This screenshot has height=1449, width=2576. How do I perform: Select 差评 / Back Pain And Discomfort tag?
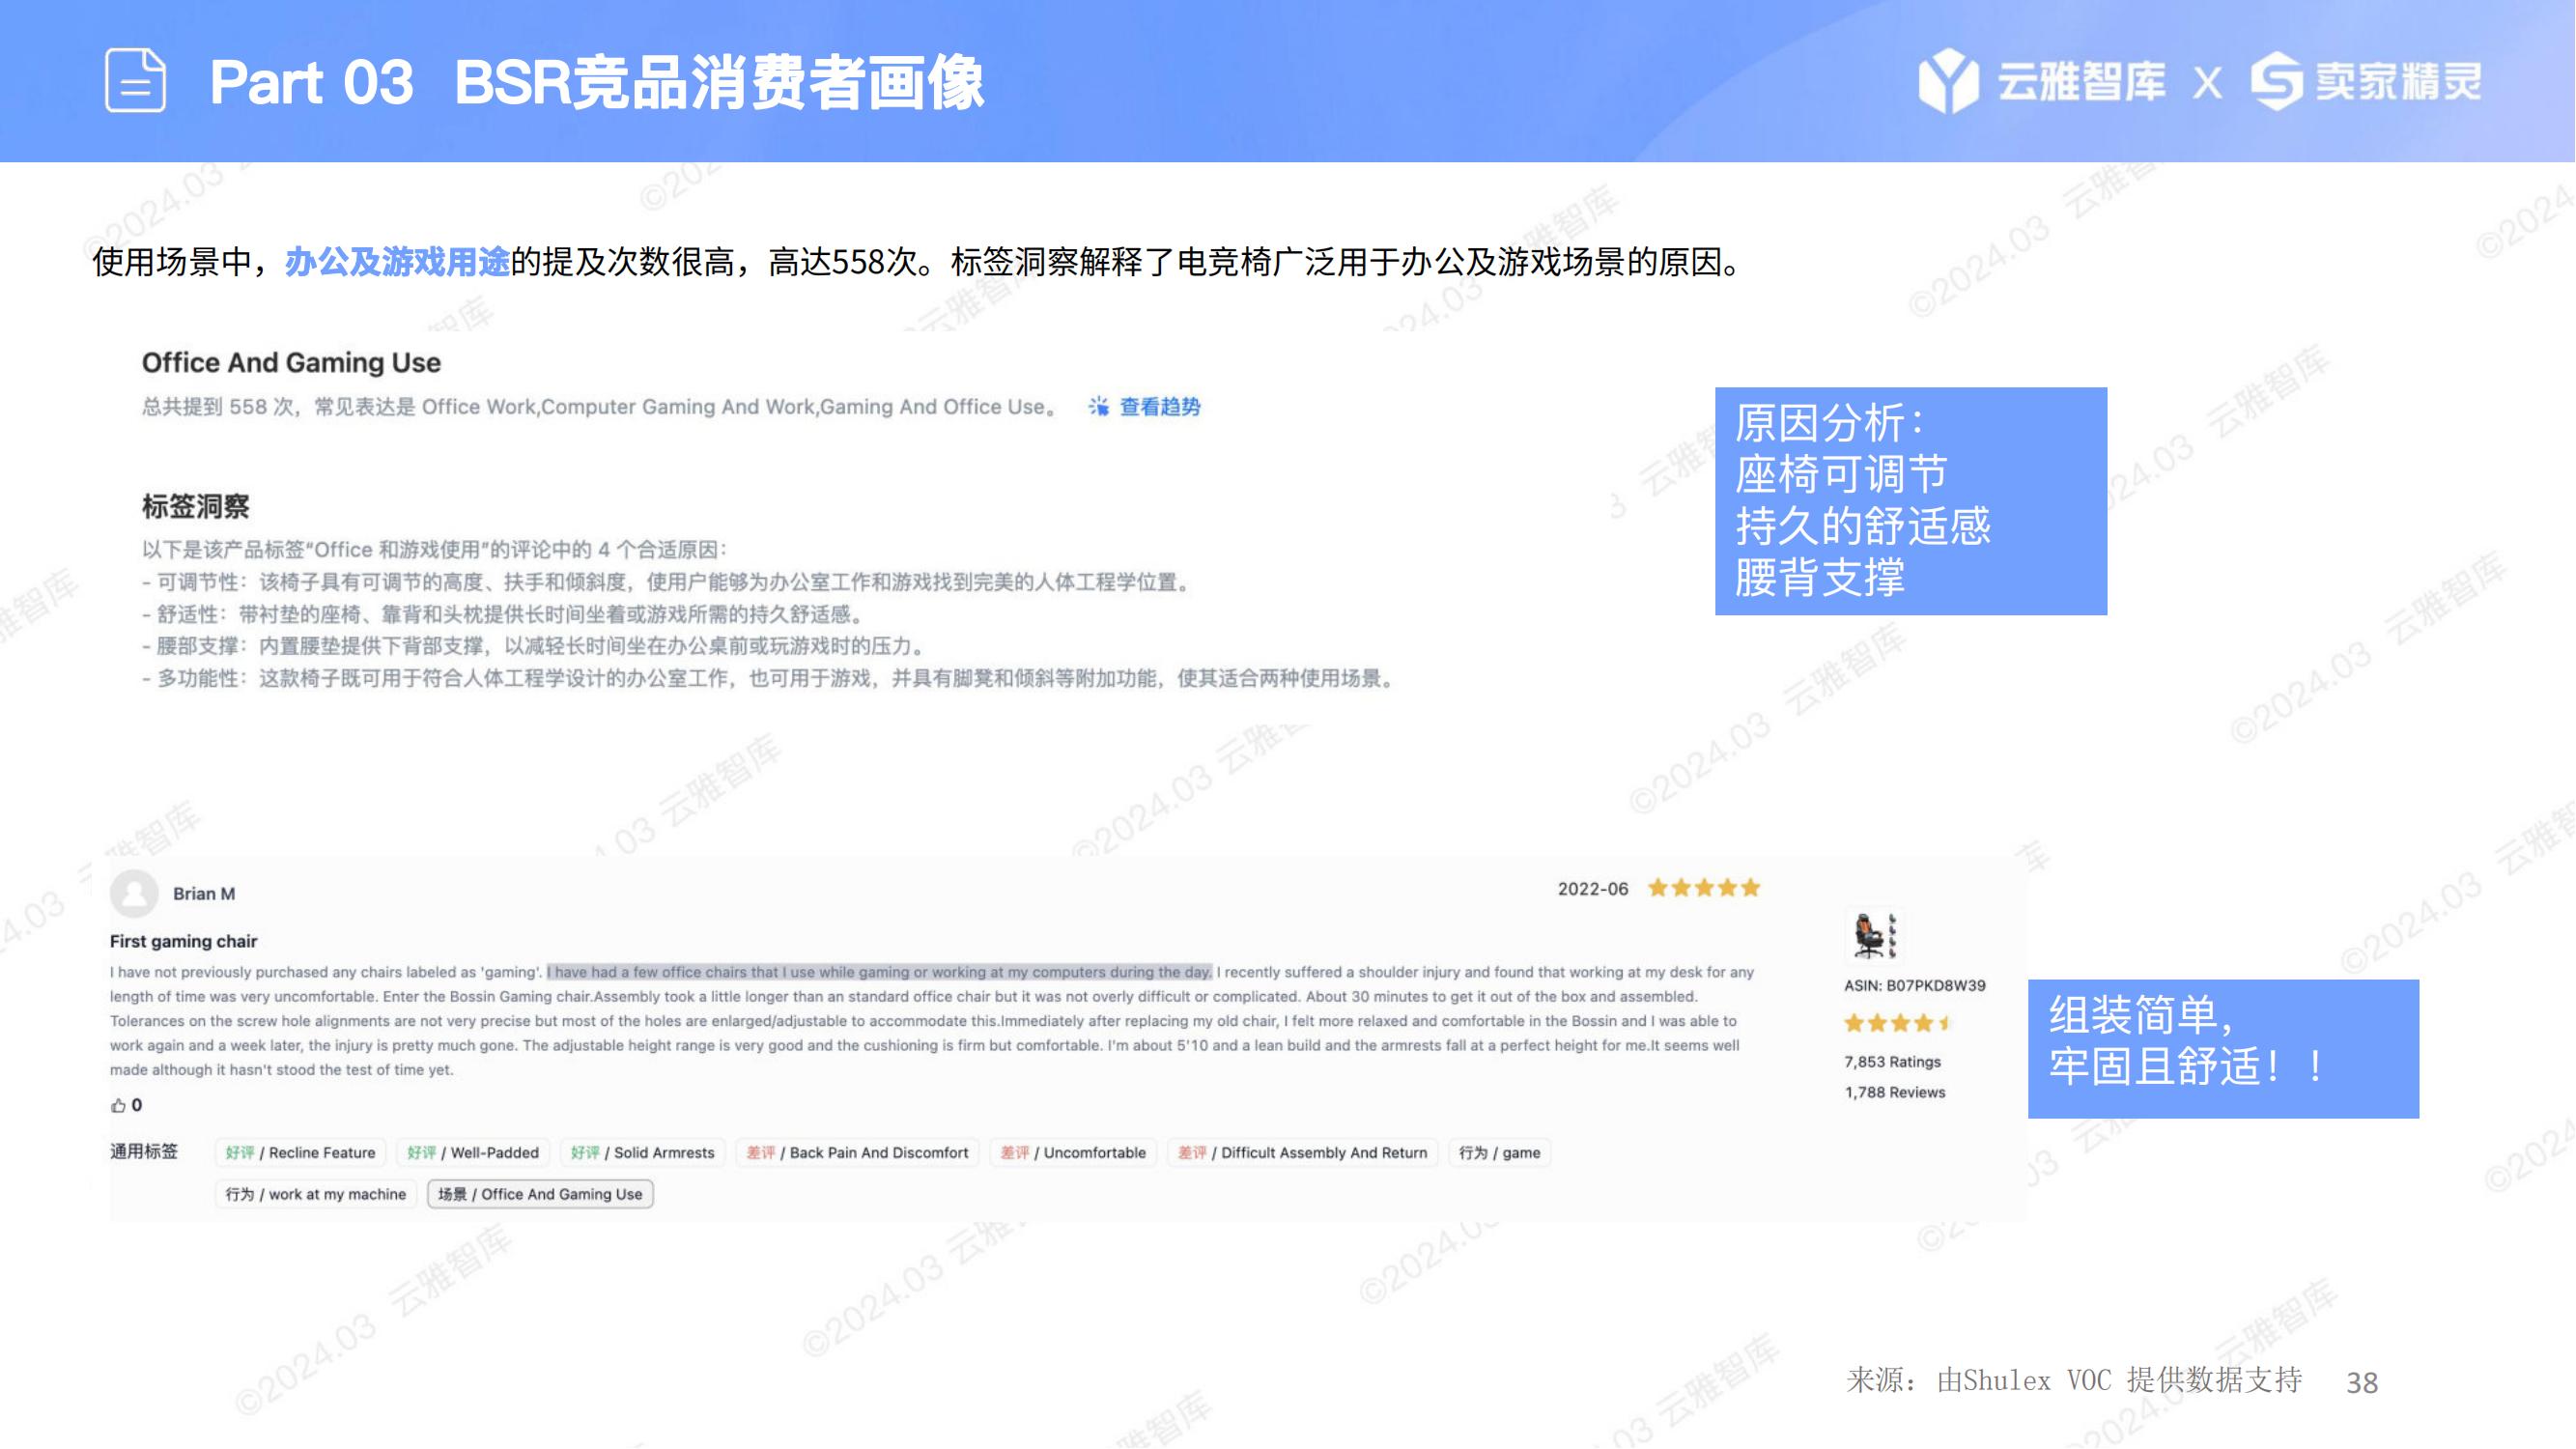click(857, 1152)
